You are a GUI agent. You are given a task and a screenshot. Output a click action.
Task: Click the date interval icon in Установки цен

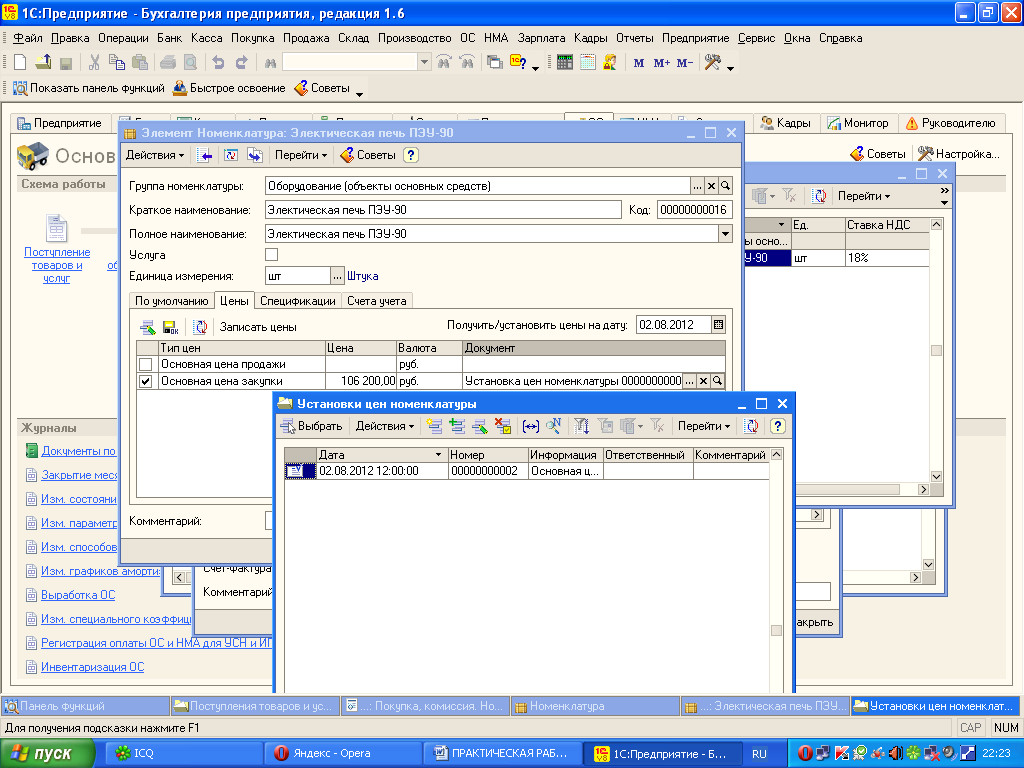[x=530, y=426]
